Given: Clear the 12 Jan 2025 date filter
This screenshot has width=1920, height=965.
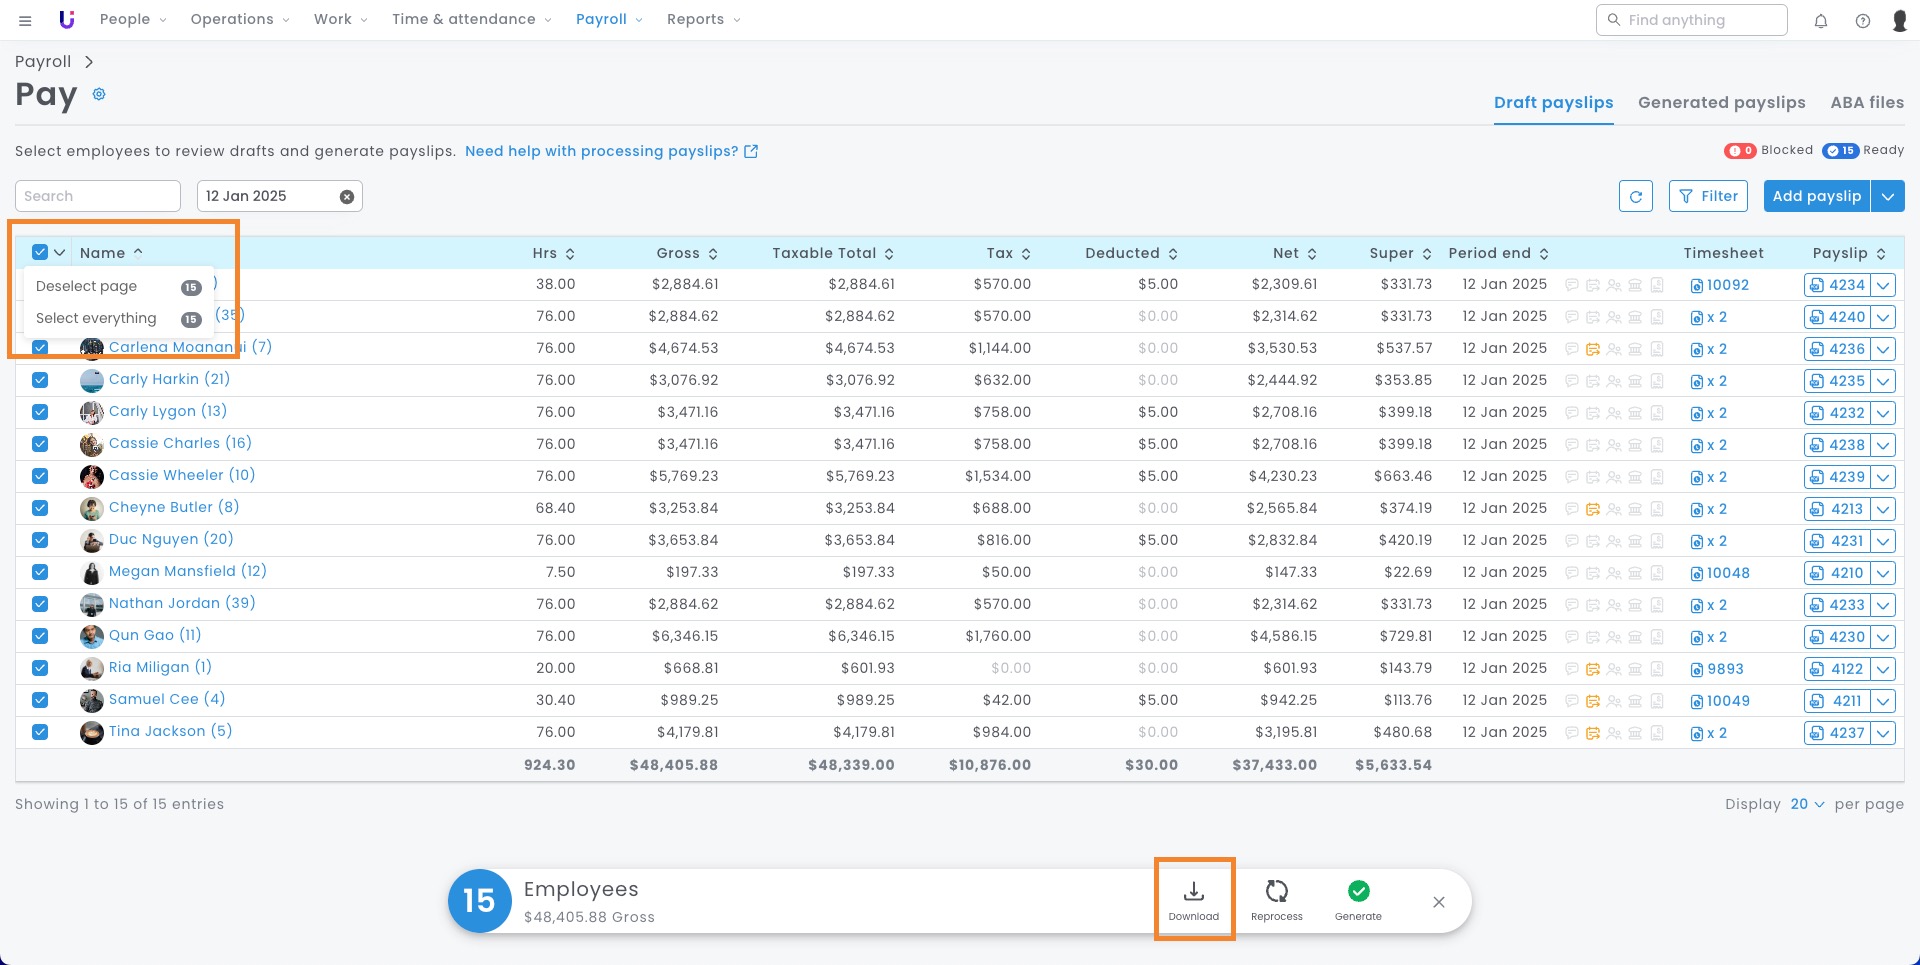Looking at the screenshot, I should tap(347, 196).
